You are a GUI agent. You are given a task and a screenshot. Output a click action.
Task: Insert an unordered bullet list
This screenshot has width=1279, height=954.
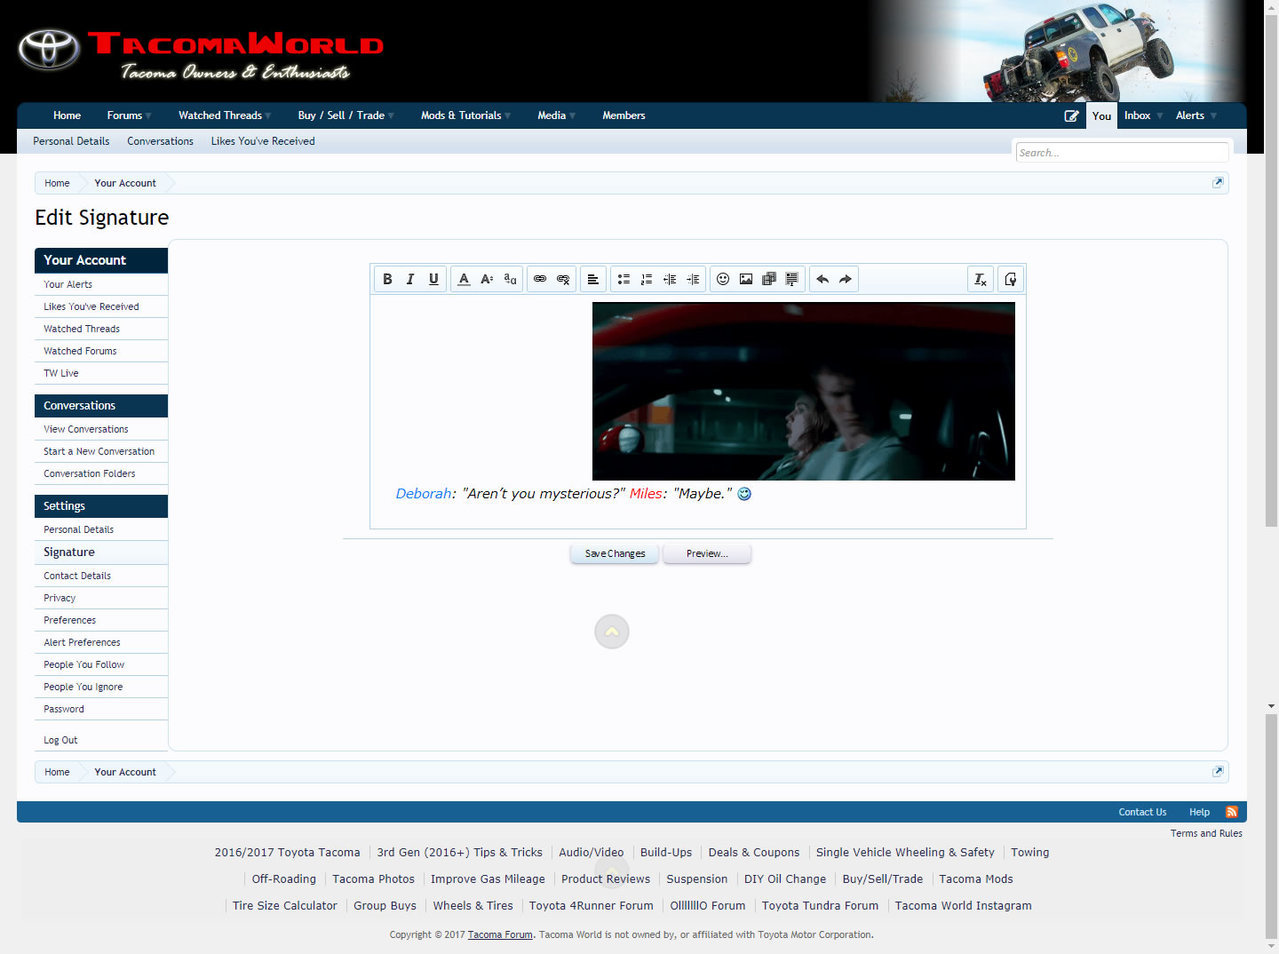click(623, 279)
